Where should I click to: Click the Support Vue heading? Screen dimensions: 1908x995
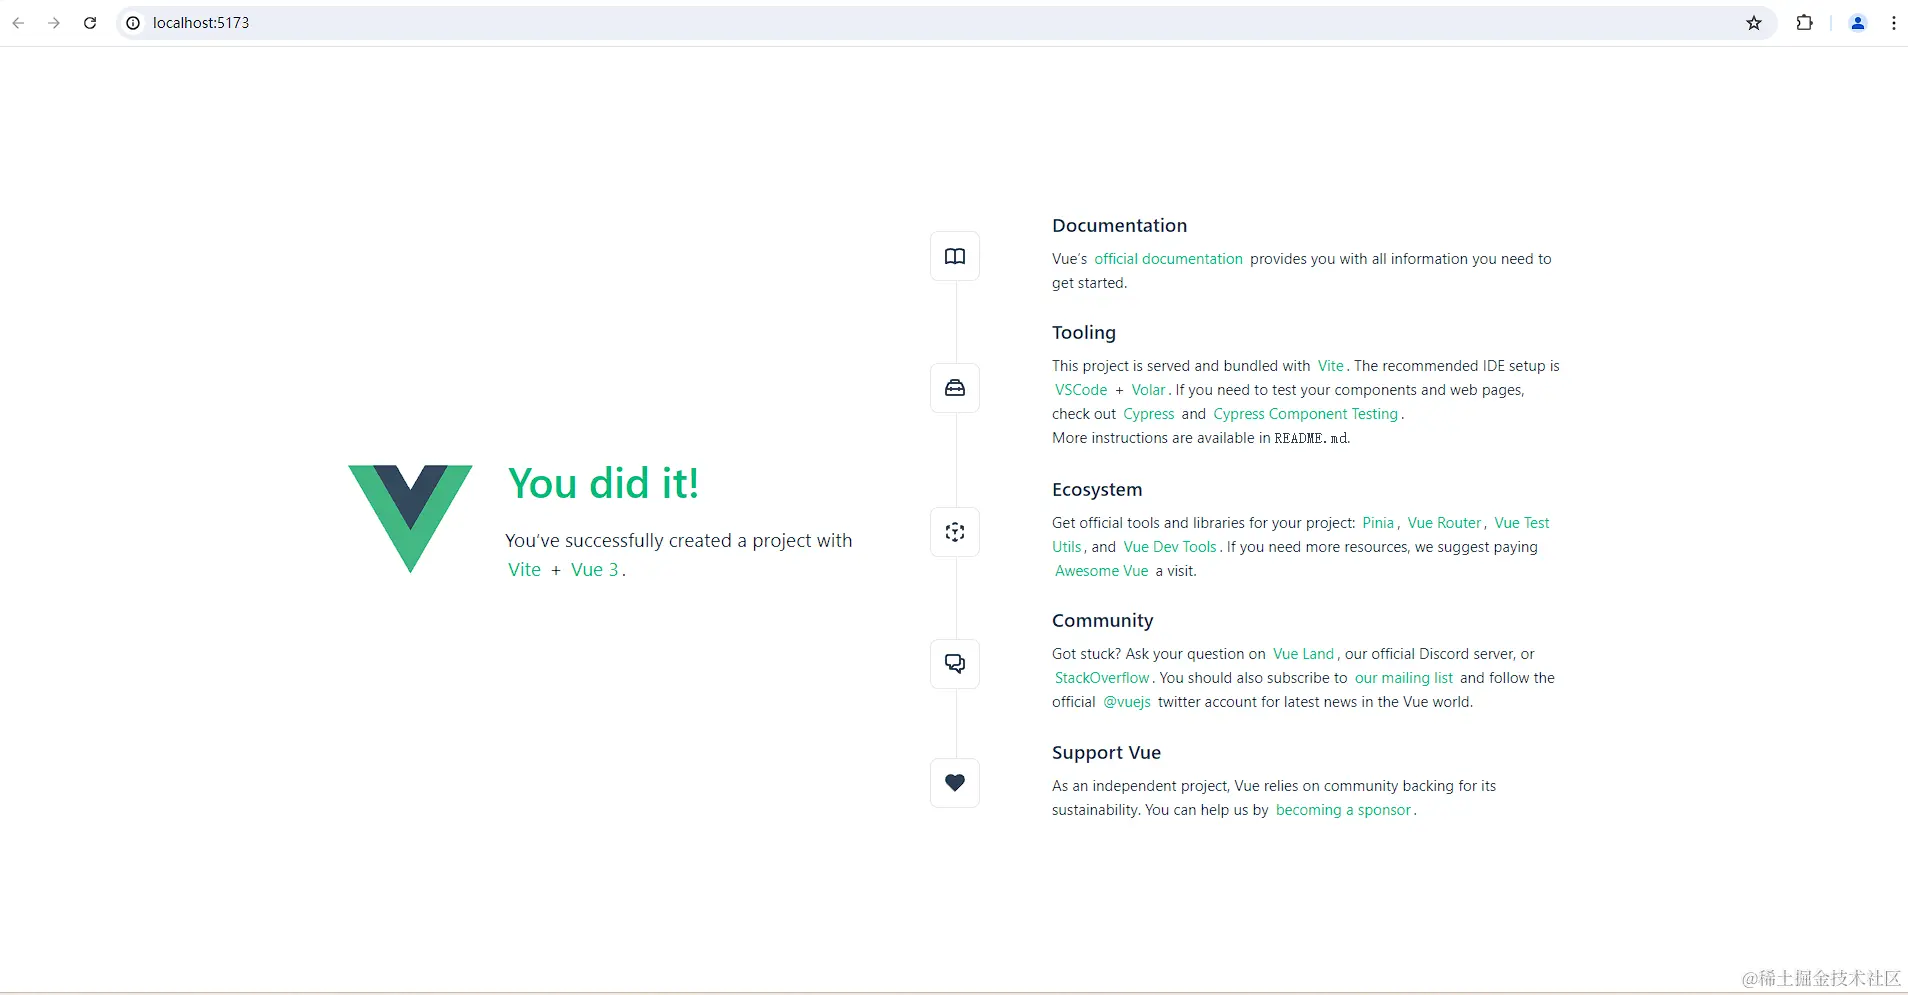[1106, 753]
